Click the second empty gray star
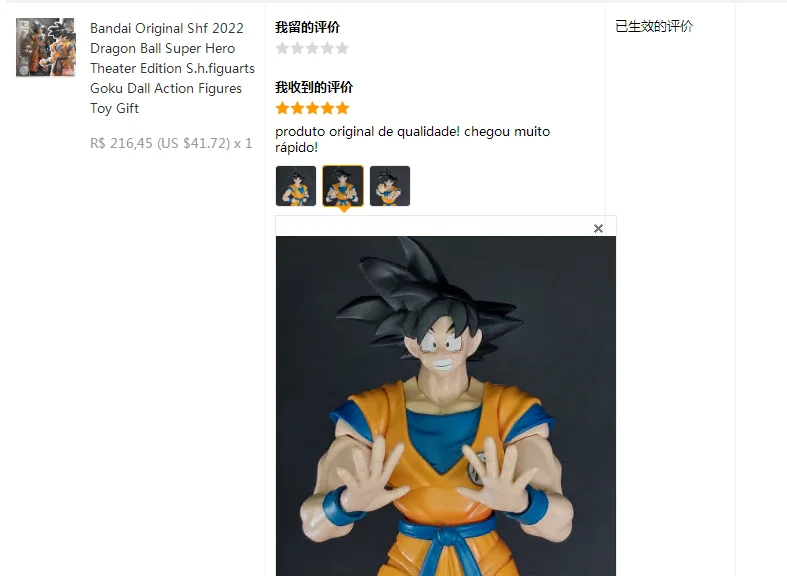Screen dimensions: 787x576 297,48
